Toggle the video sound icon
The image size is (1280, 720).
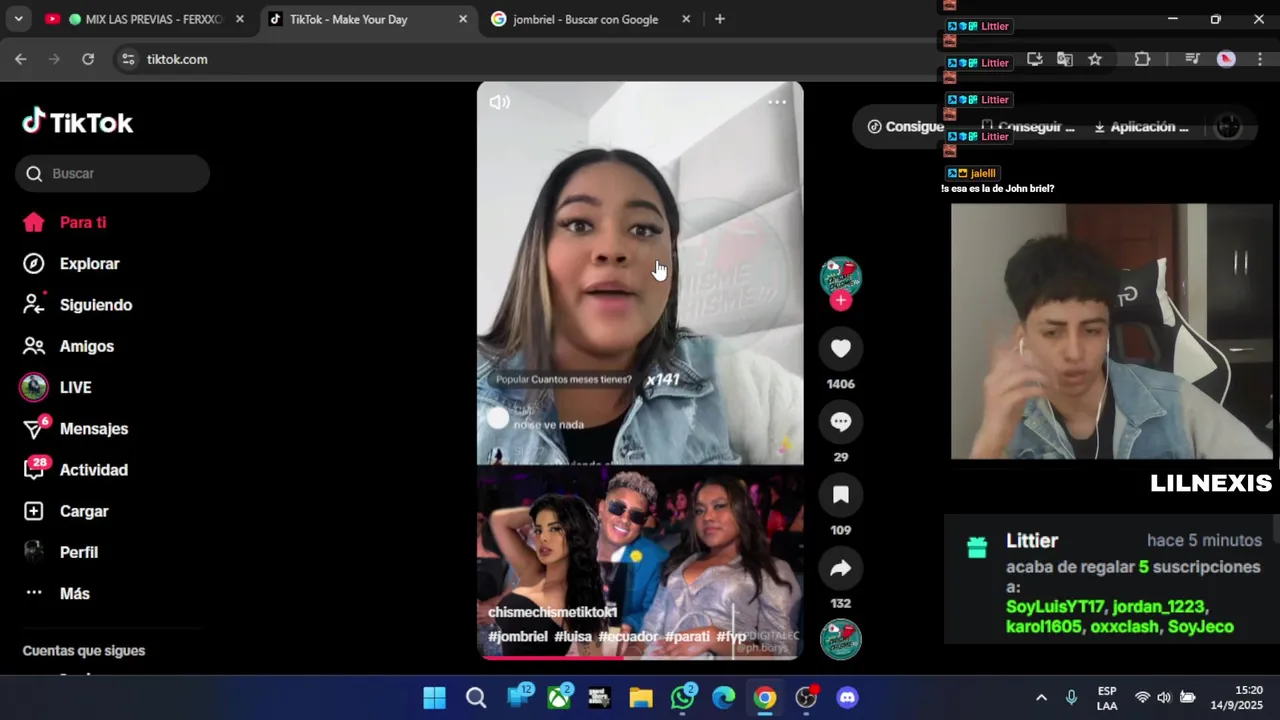(x=499, y=102)
